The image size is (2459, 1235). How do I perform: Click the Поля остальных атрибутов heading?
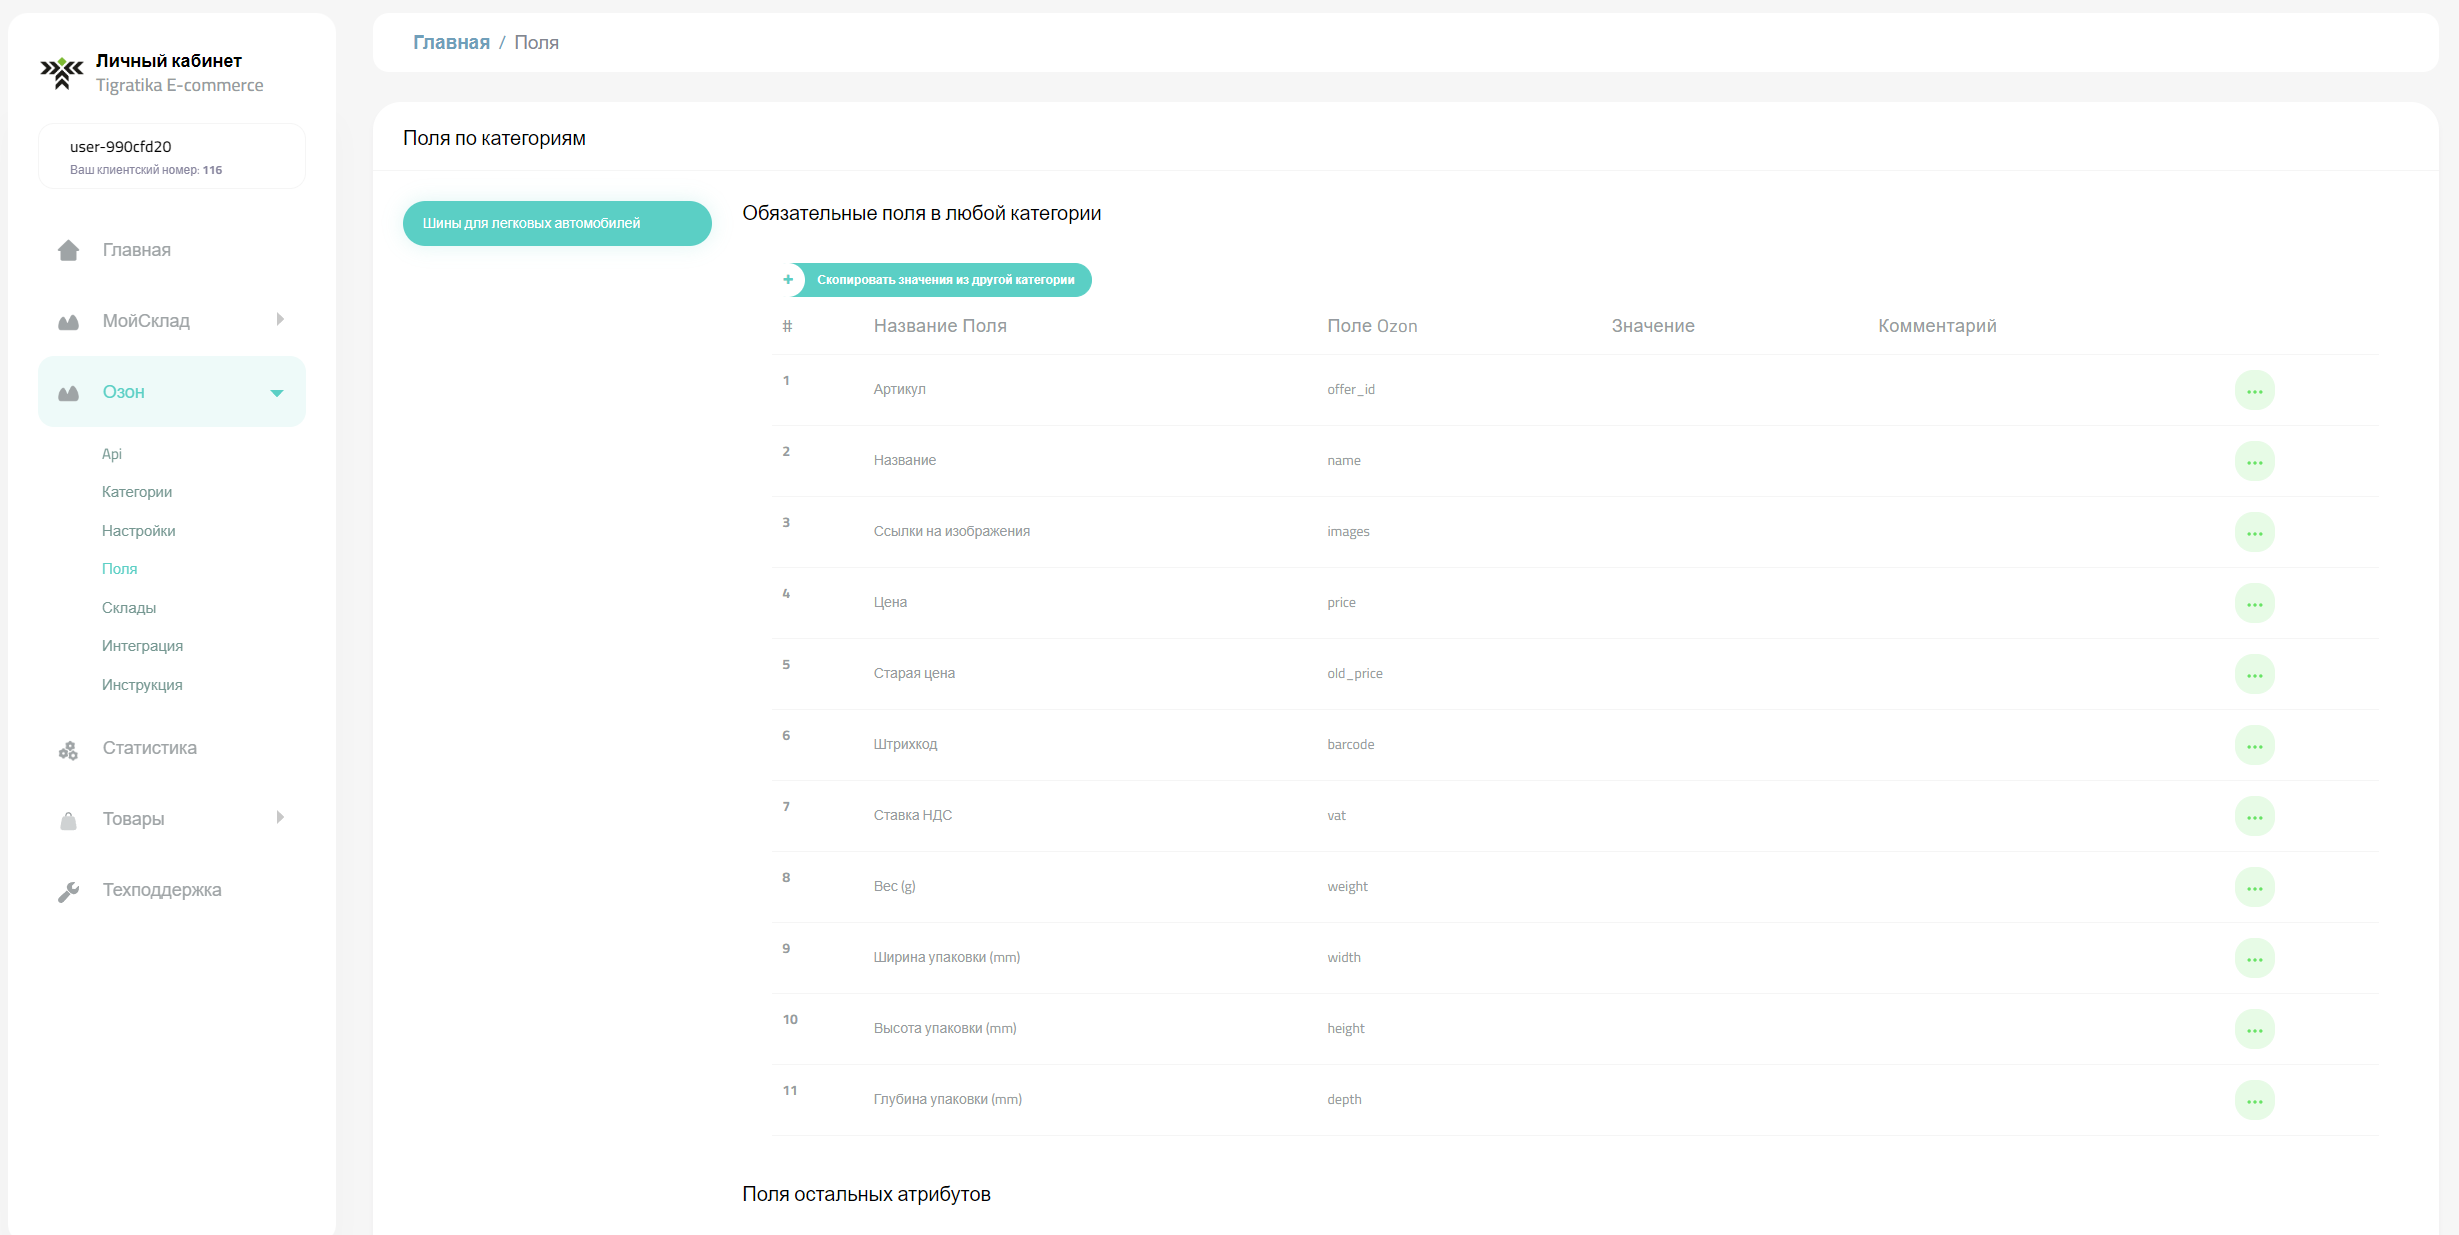coord(866,1195)
